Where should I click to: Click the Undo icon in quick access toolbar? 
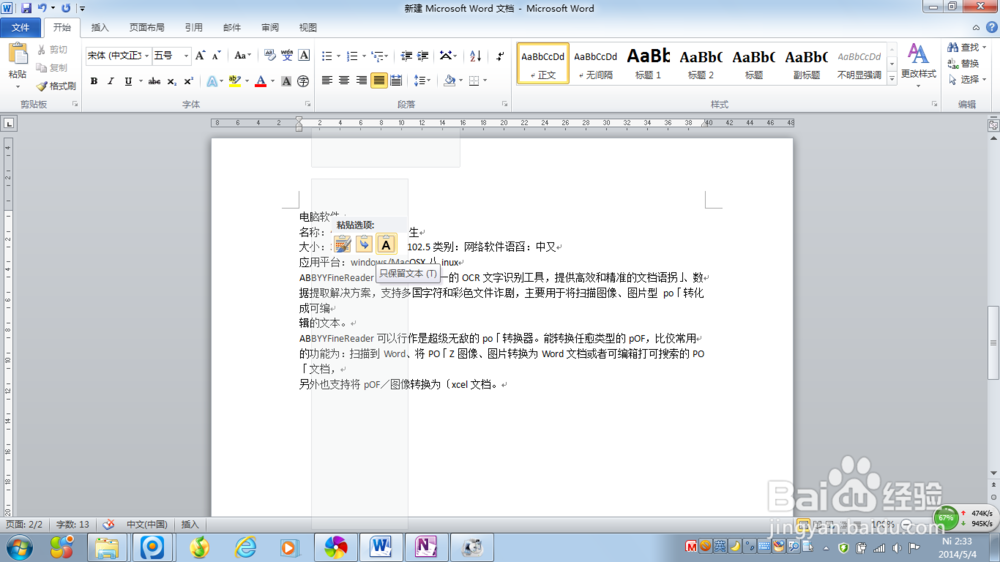coord(42,8)
